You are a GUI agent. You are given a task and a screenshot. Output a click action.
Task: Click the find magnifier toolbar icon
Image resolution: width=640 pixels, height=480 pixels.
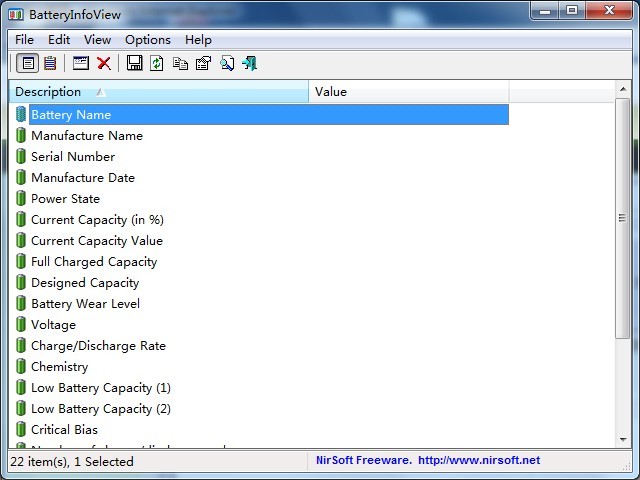(x=227, y=64)
